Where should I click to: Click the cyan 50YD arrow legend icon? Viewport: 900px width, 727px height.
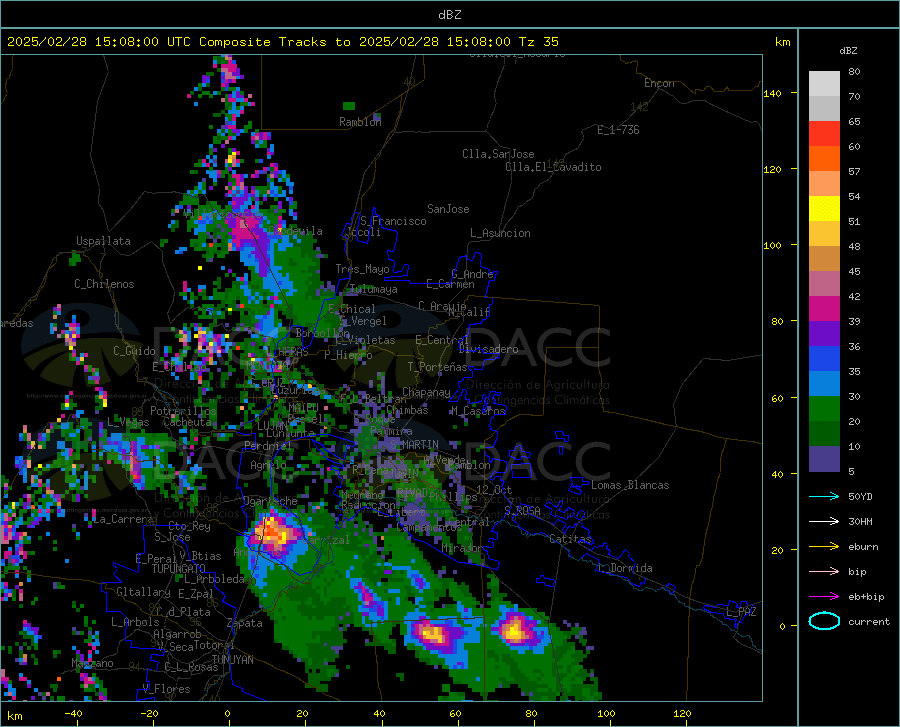(x=824, y=496)
